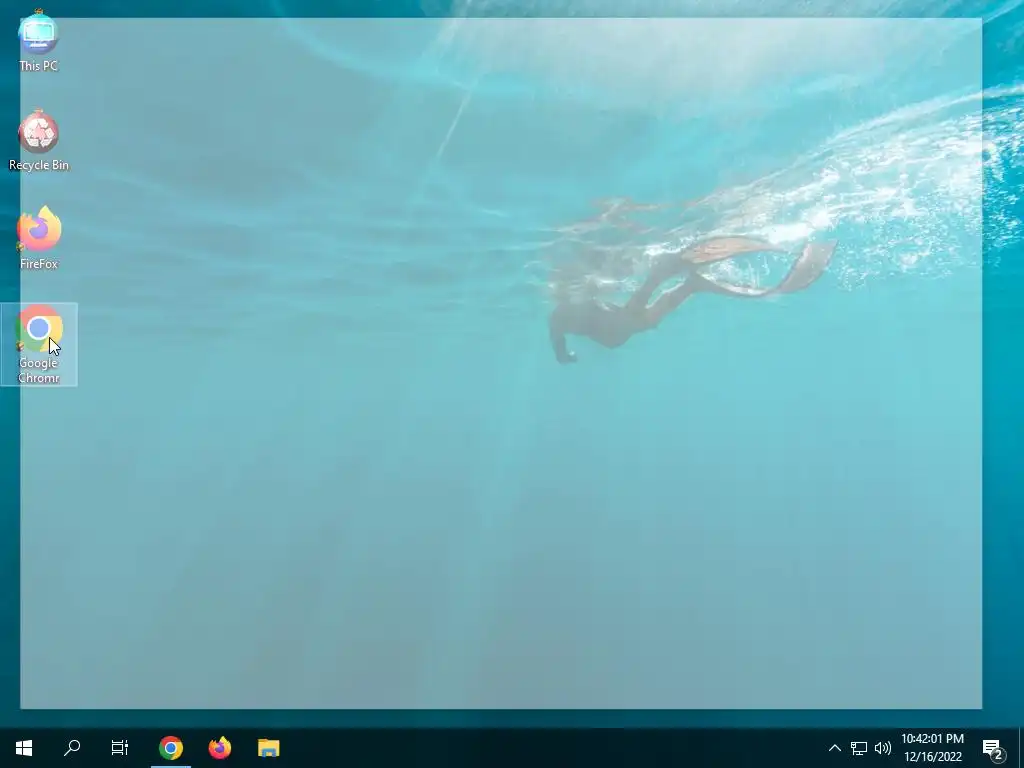
Task: Select the FireFox desktop shortcut
Action: (39, 238)
